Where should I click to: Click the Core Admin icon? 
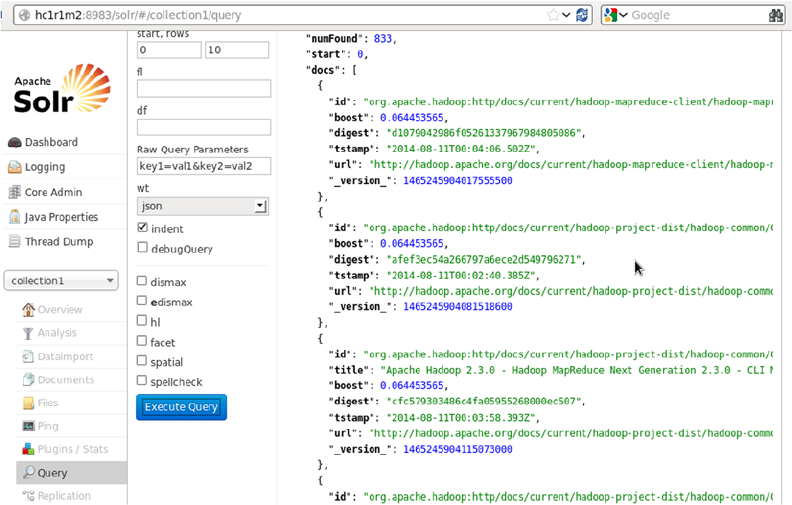point(15,192)
